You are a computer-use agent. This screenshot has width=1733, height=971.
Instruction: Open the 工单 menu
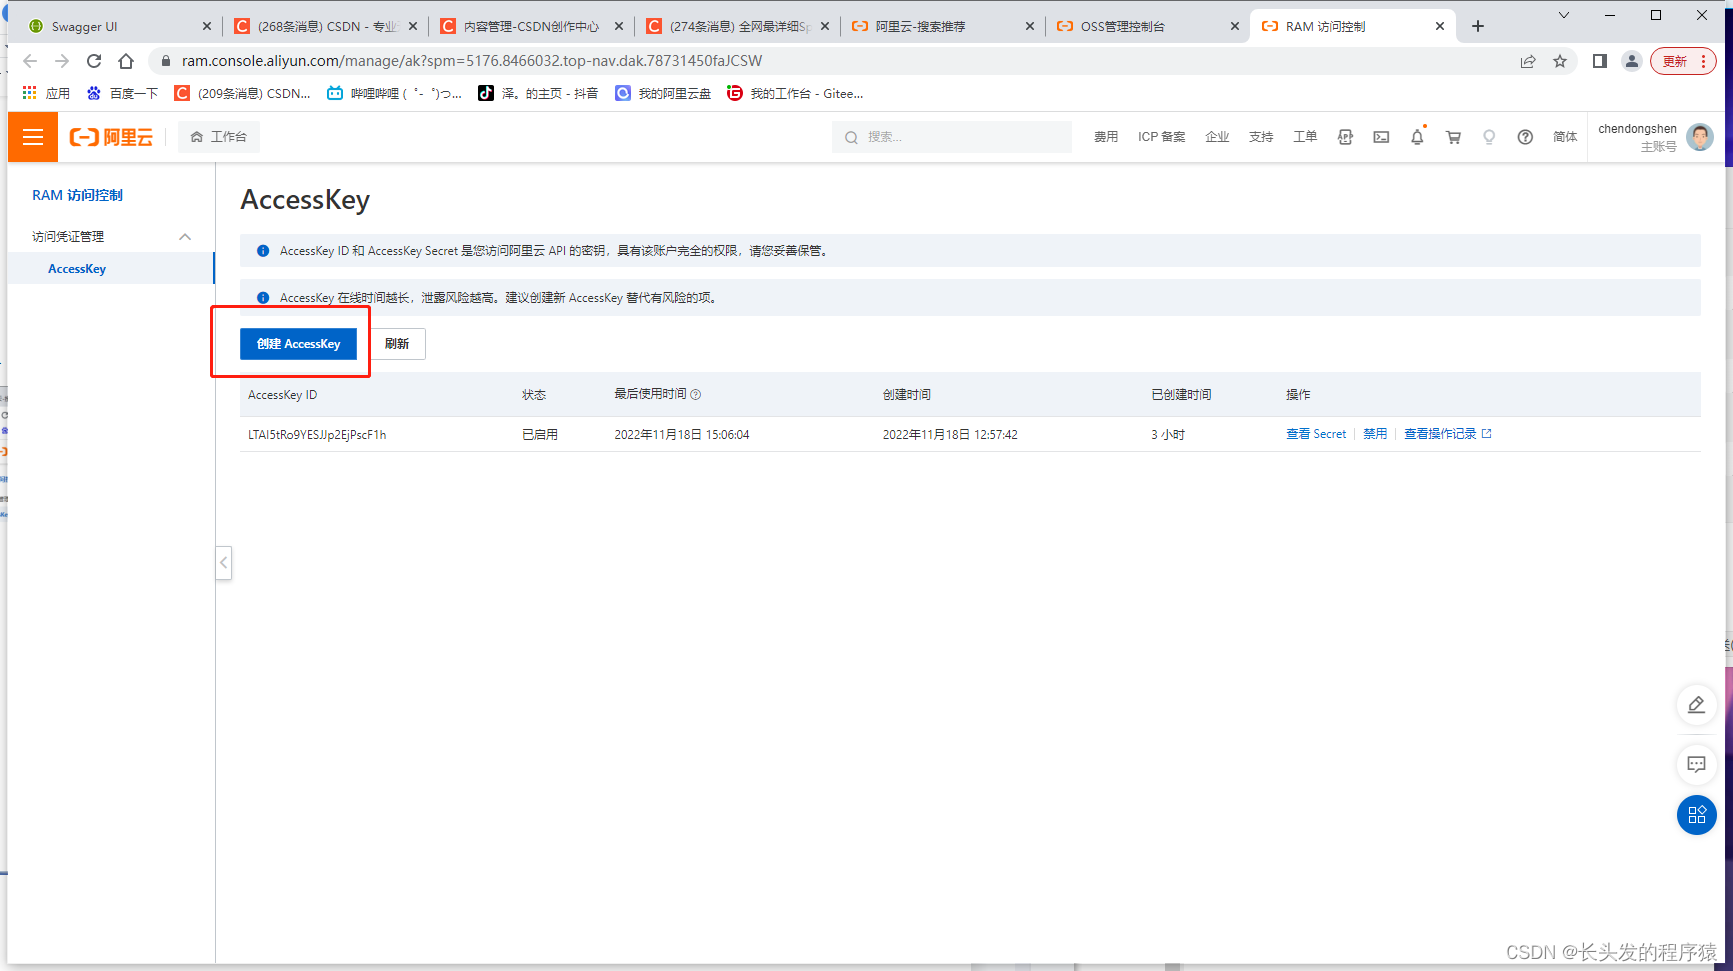[1305, 137]
